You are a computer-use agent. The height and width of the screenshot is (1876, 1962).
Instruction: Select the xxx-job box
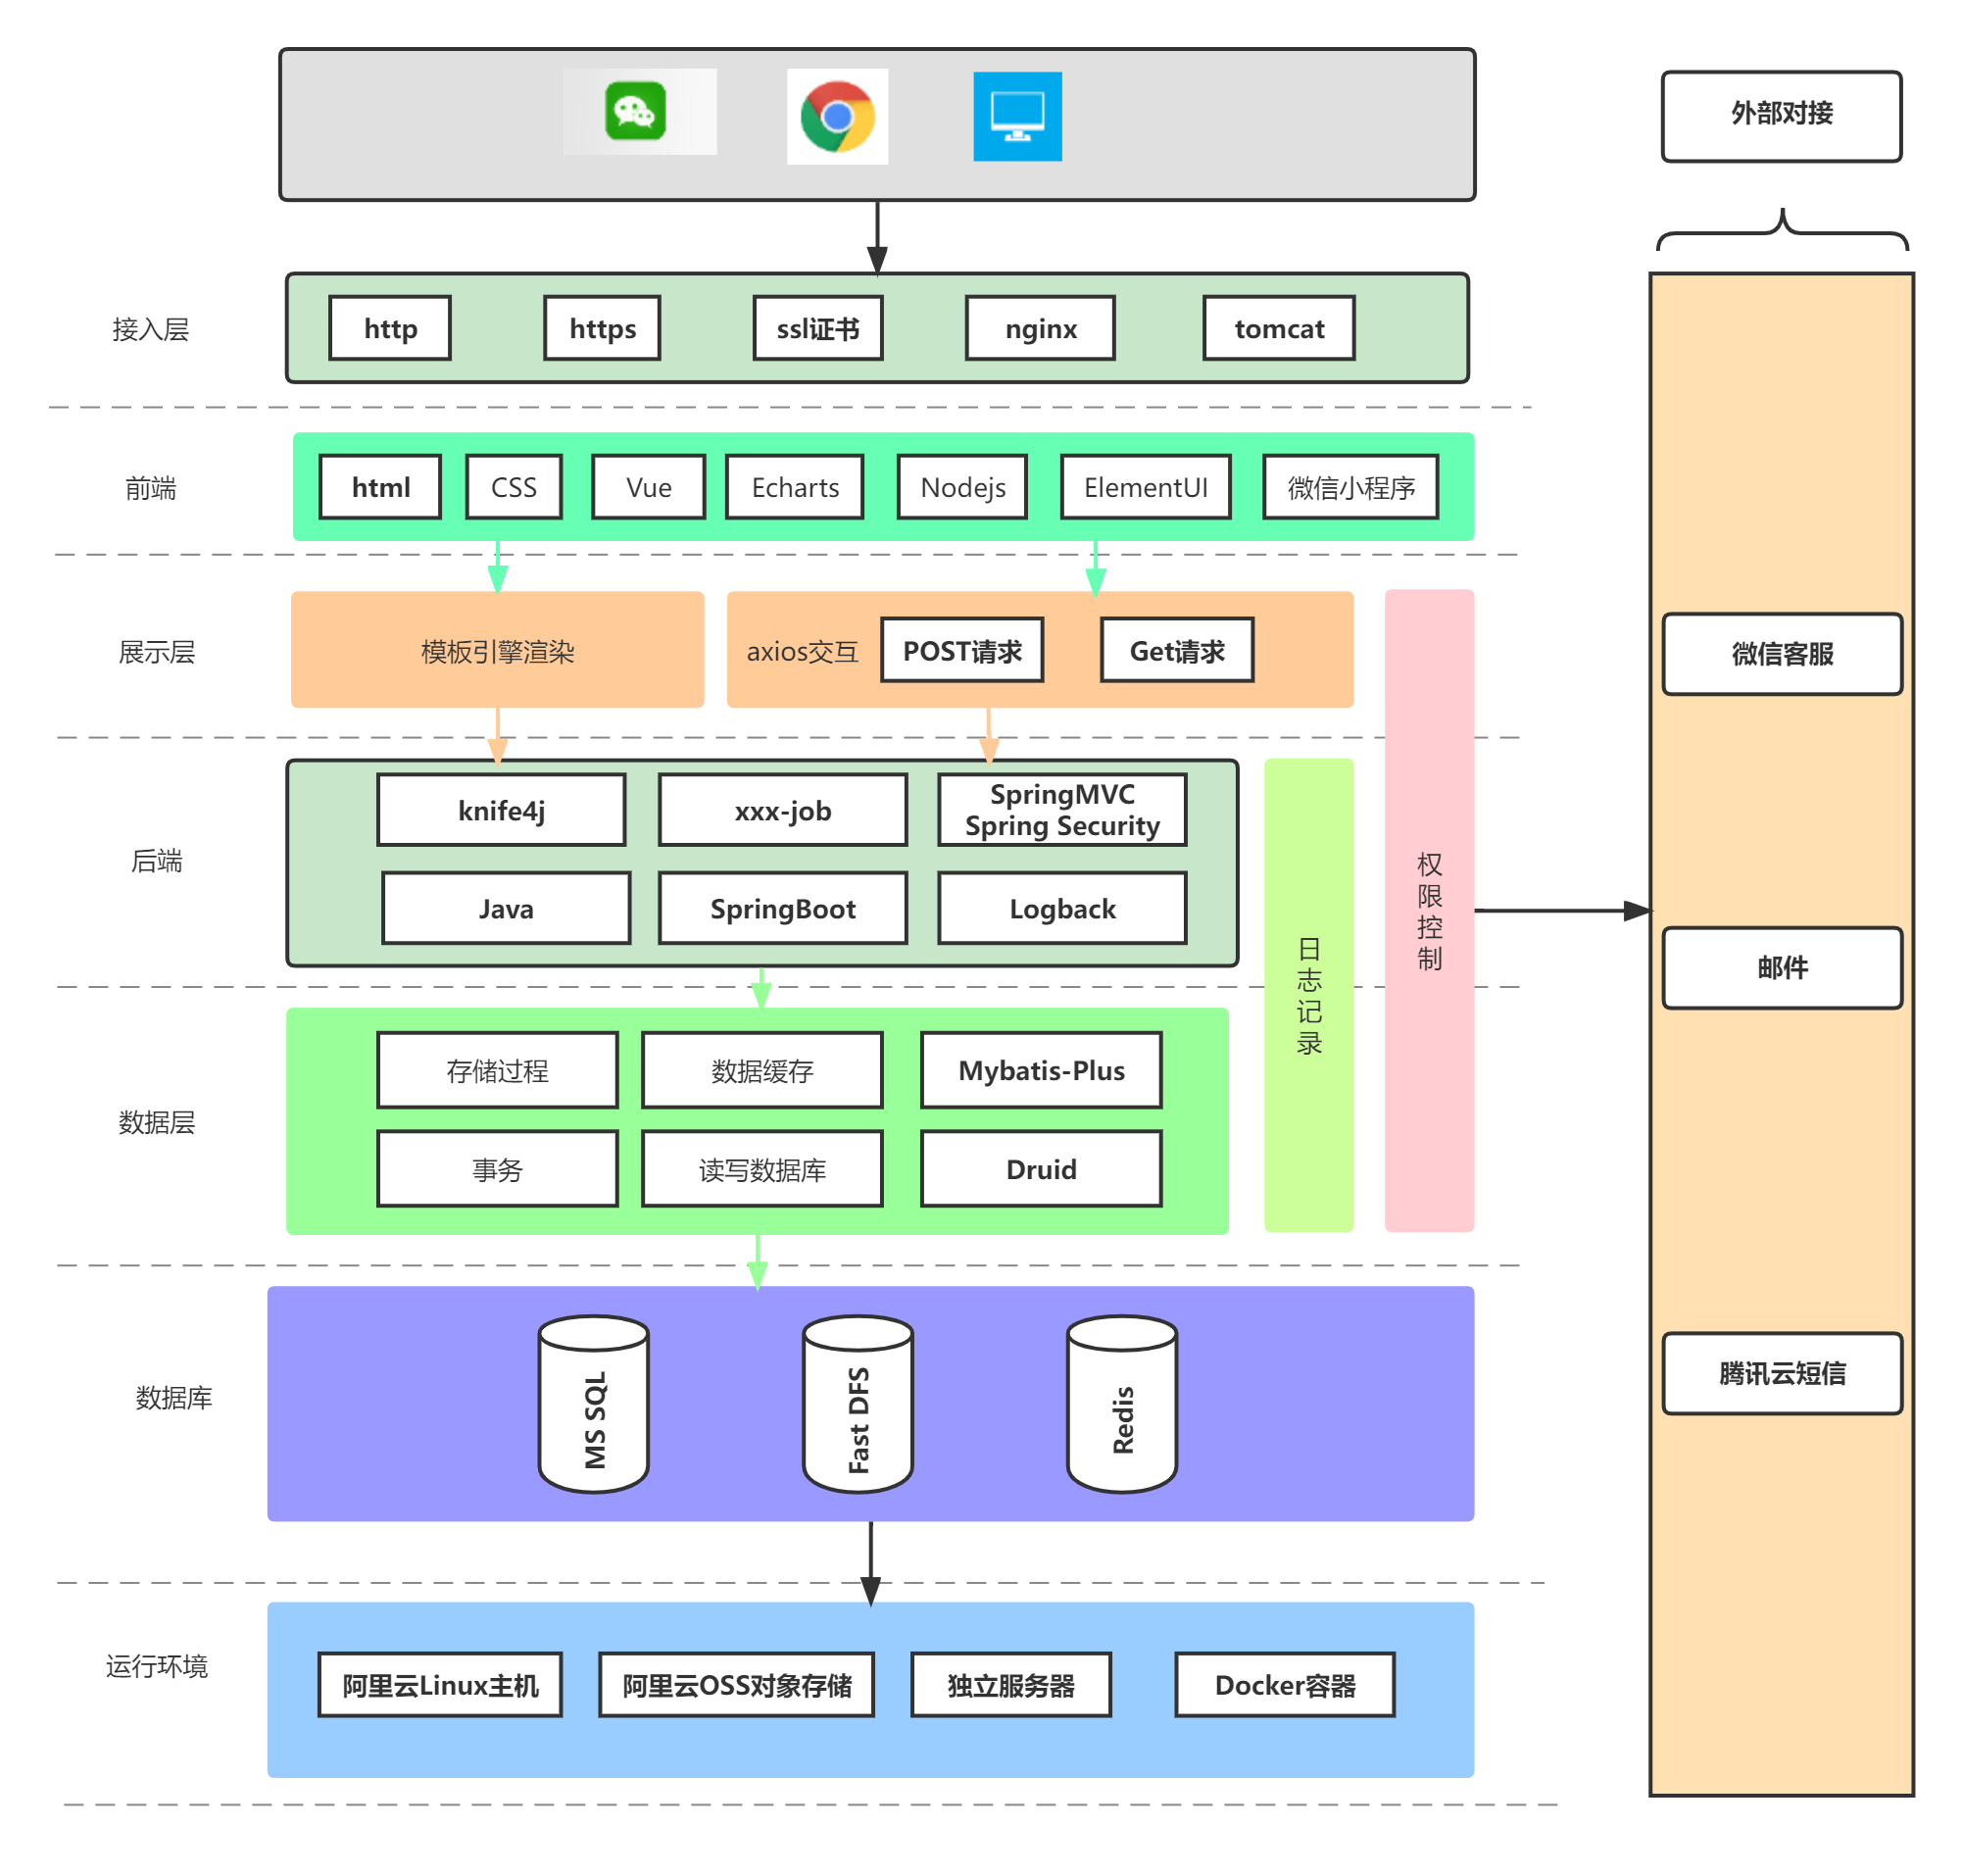click(x=782, y=809)
